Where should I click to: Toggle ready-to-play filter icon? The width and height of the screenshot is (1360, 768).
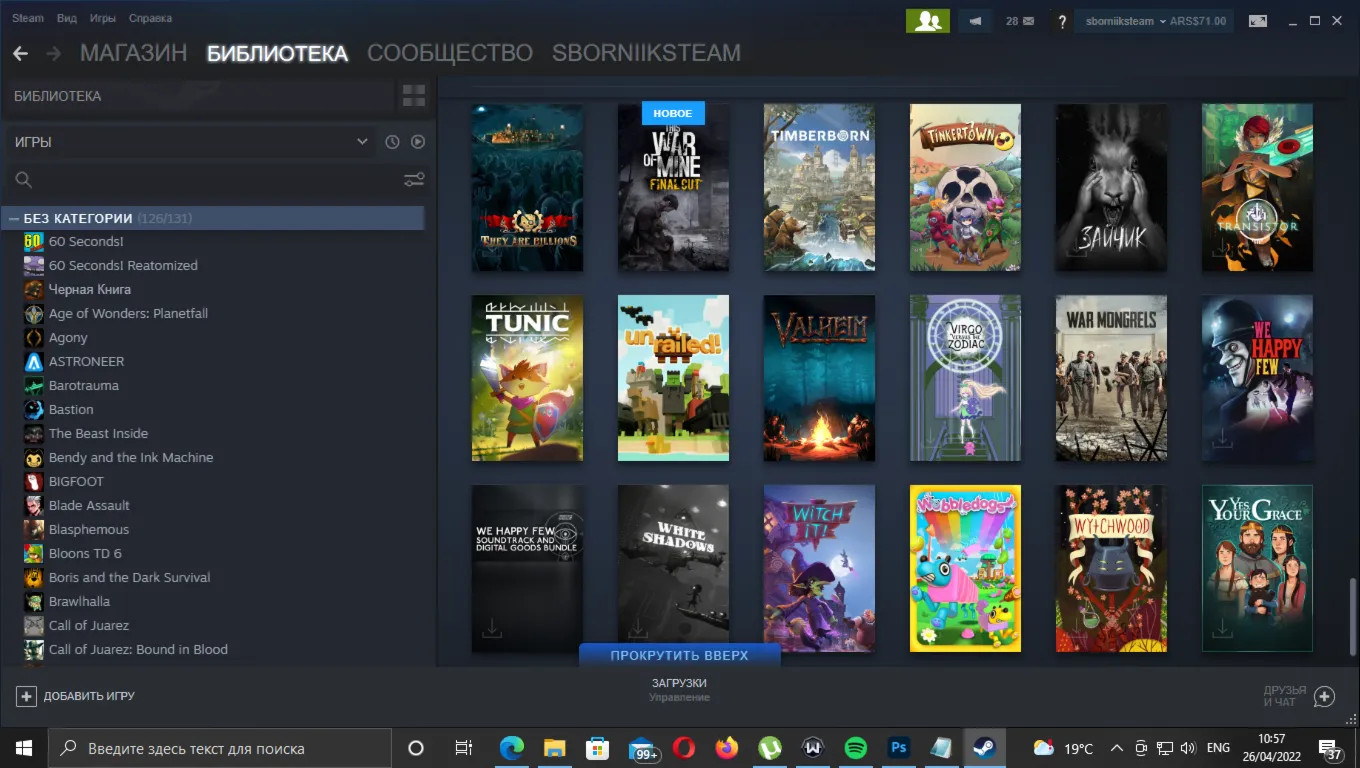click(418, 142)
